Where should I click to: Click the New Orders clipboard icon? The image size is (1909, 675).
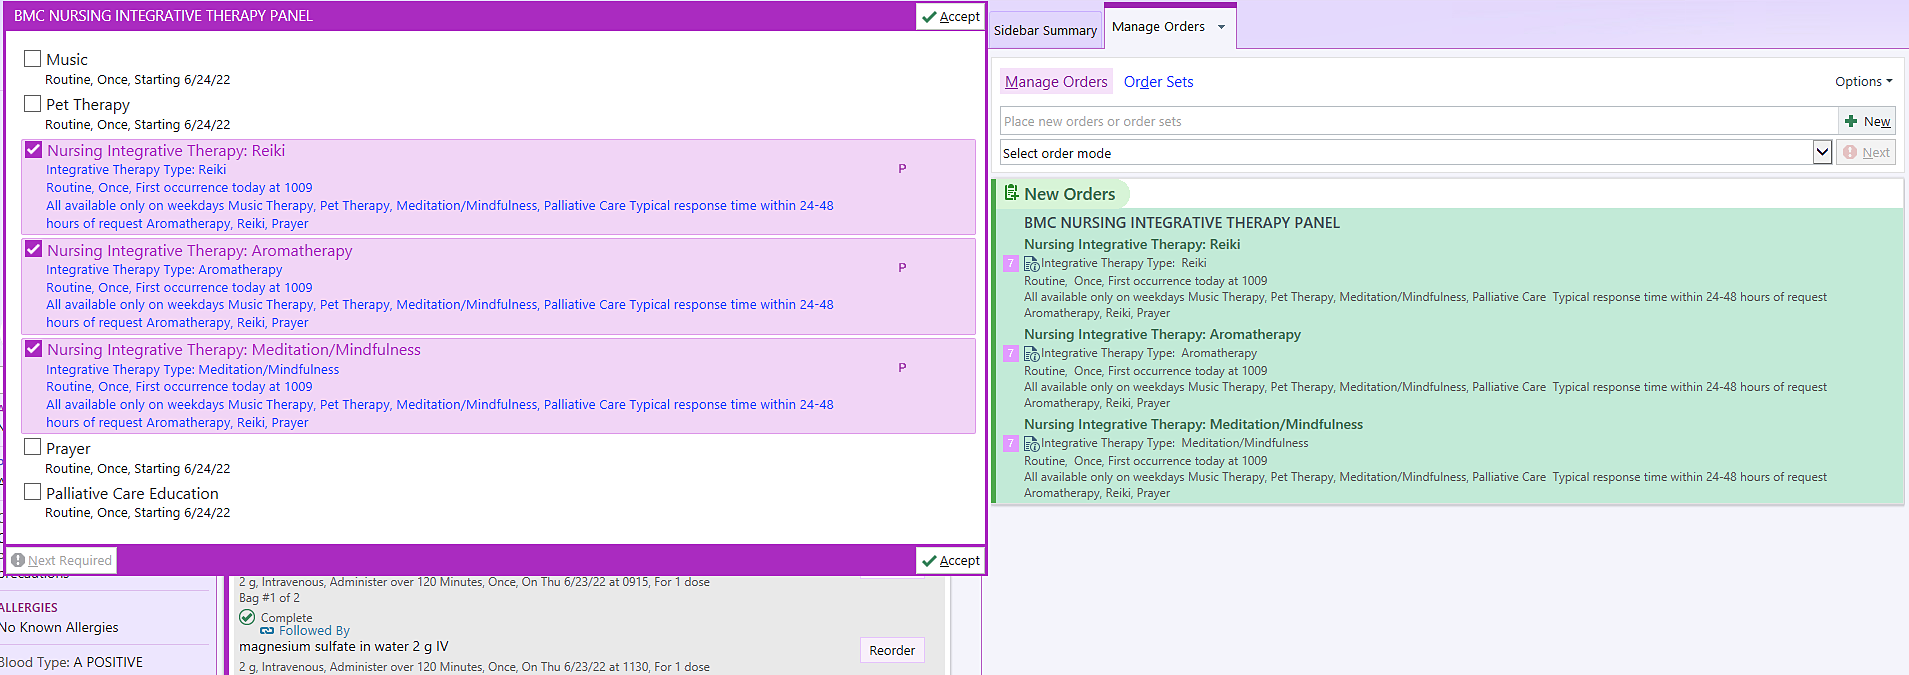tap(1011, 194)
